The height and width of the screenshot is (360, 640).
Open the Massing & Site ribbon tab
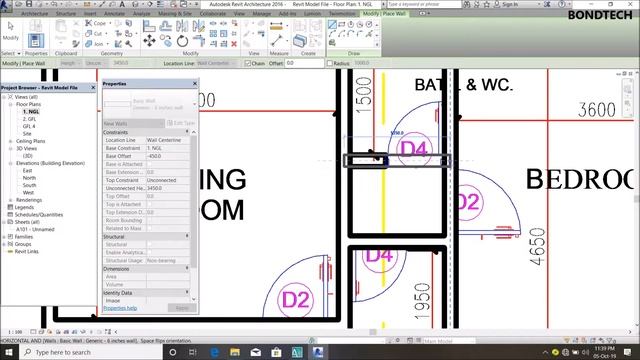point(175,13)
